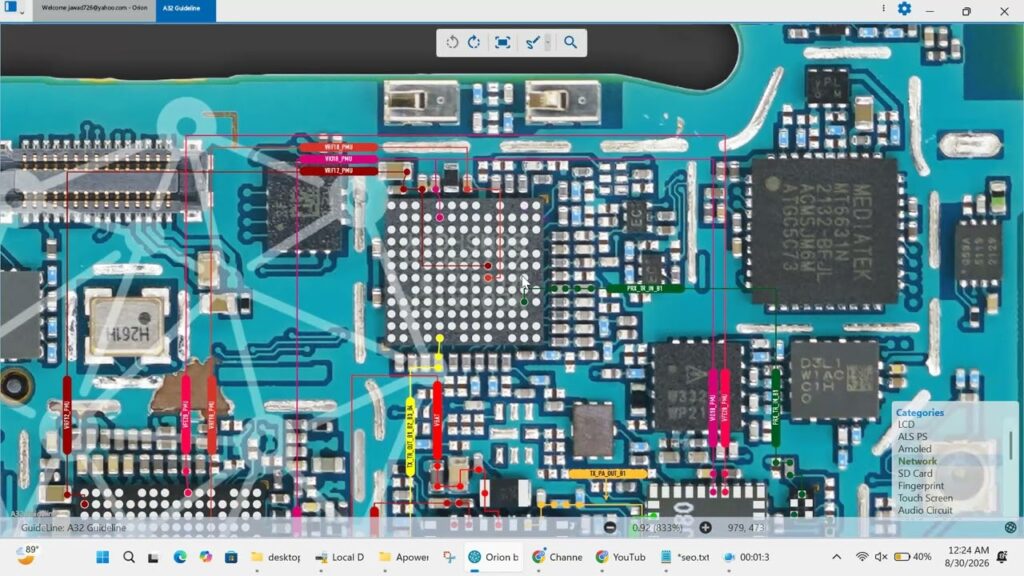
Task: Click the Categories list scrollbar
Action: pos(1011,444)
